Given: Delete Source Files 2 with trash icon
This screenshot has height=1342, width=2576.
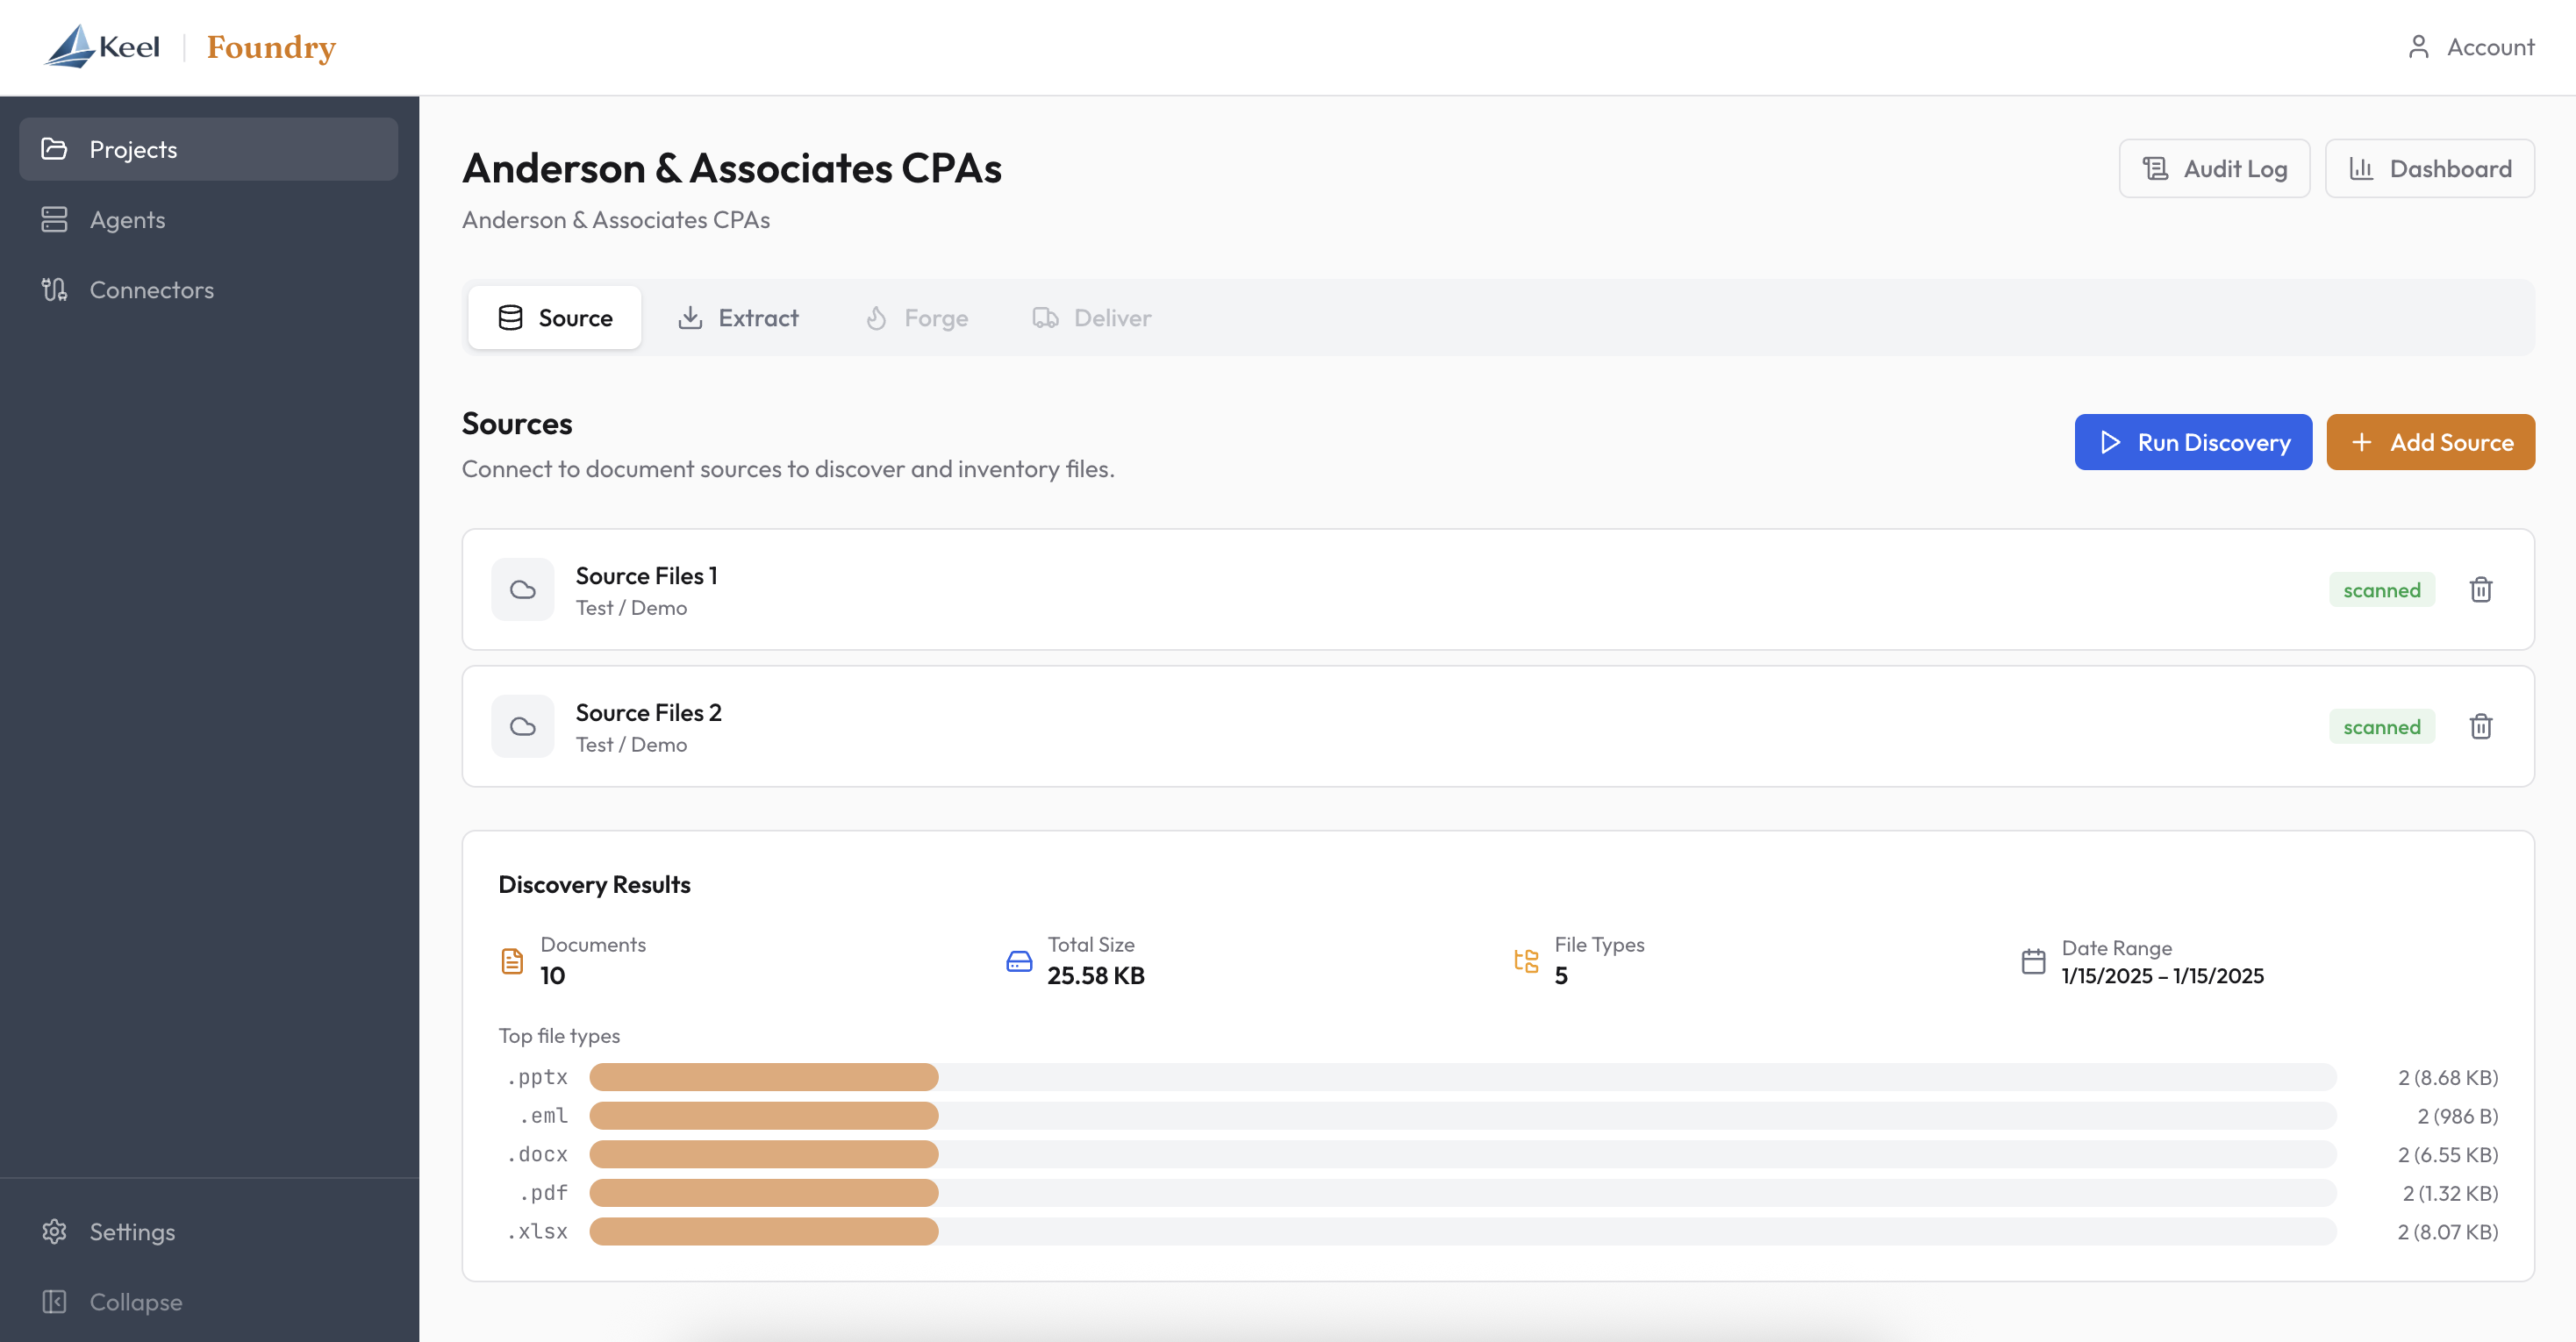Looking at the screenshot, I should coord(2480,727).
